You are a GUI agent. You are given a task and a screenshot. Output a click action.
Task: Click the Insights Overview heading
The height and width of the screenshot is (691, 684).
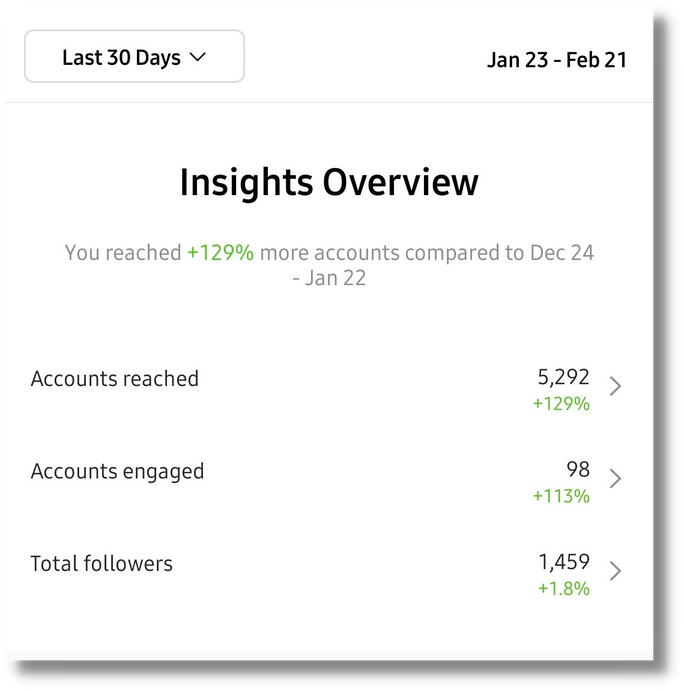(329, 183)
